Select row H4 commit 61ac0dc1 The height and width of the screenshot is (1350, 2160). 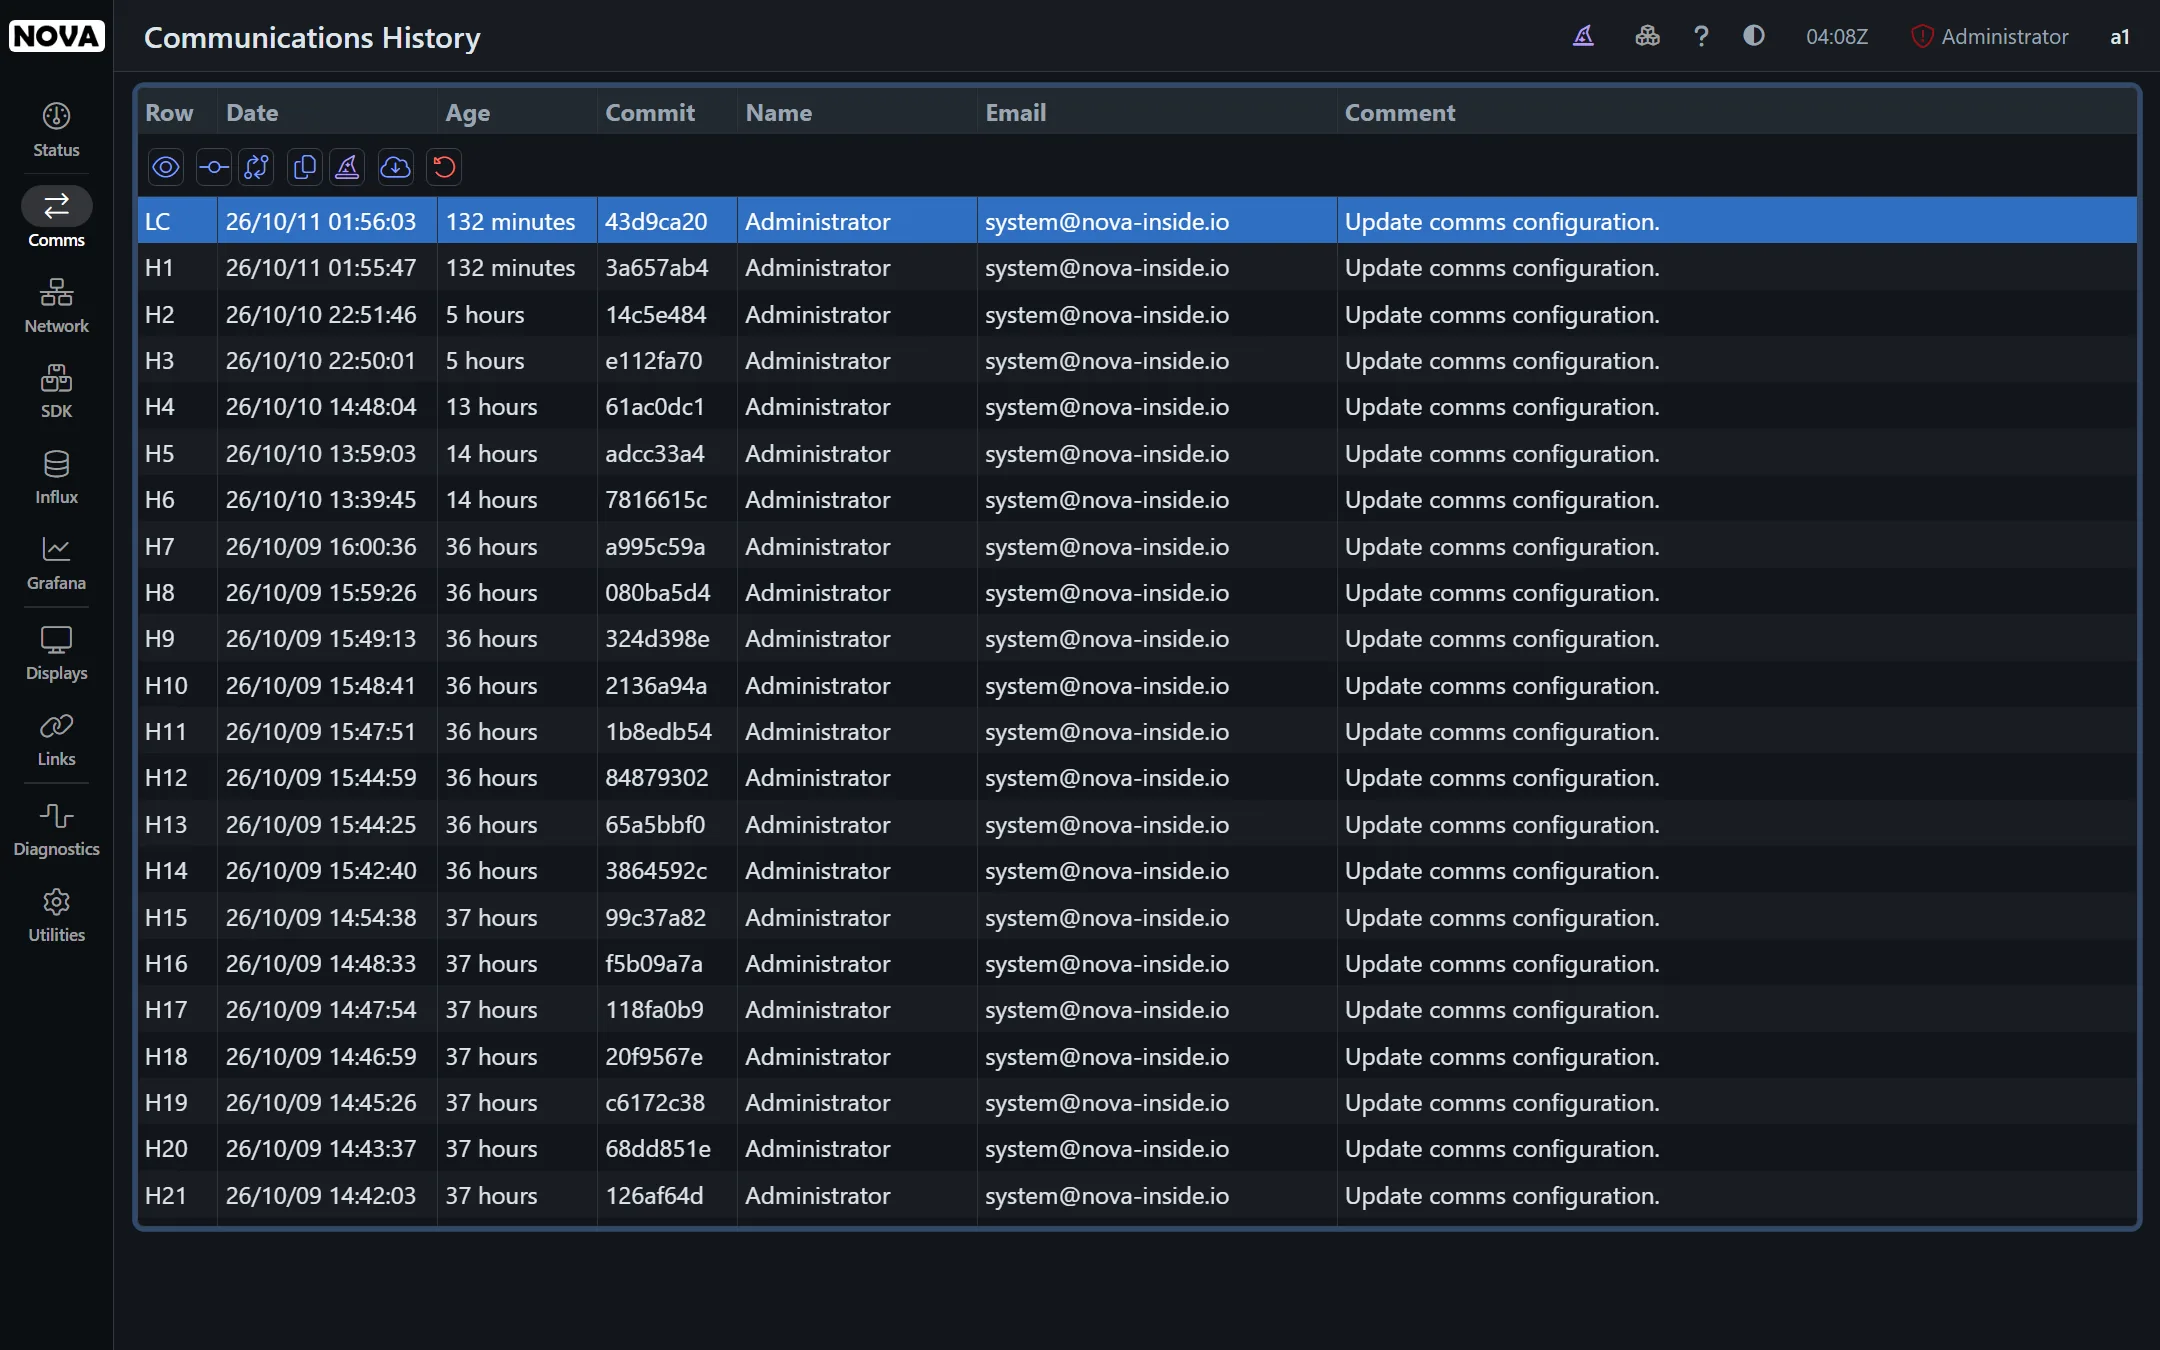(1137, 407)
